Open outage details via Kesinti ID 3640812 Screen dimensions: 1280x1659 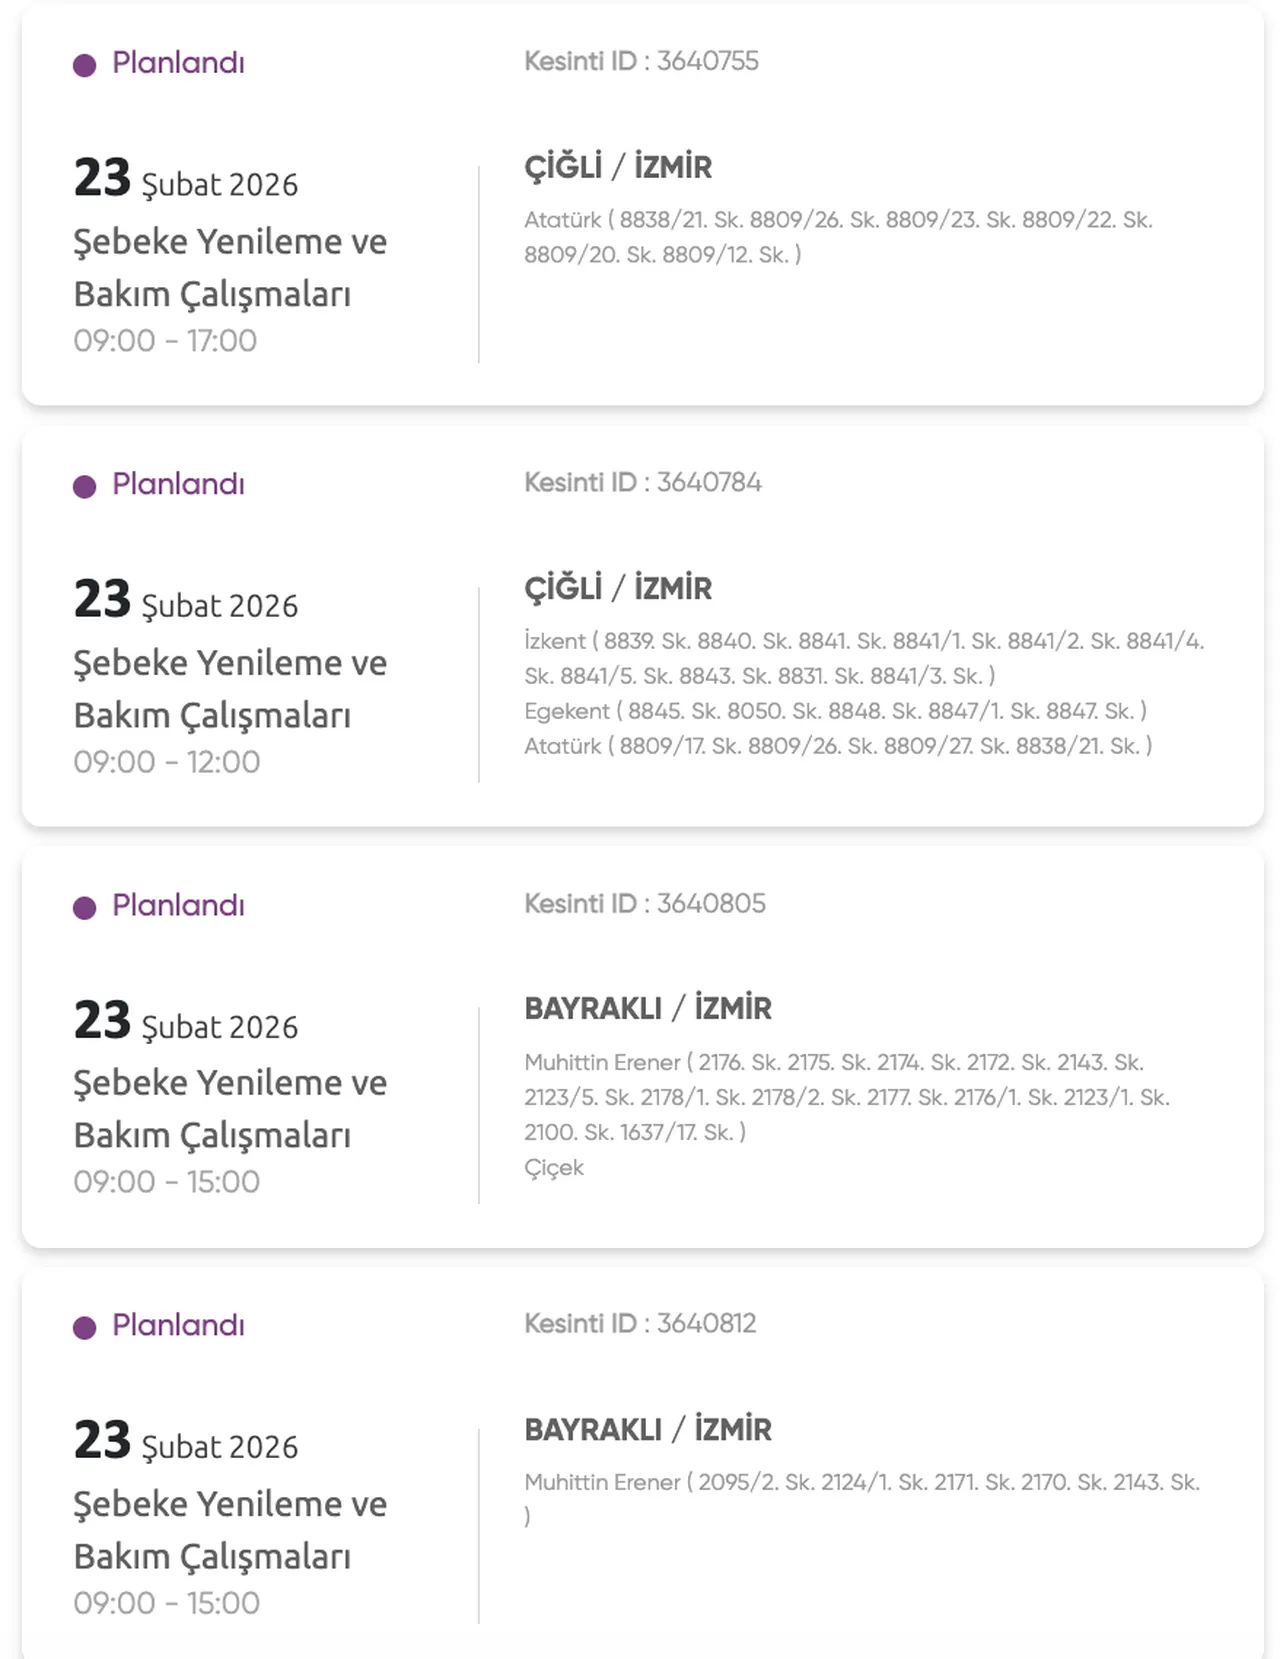click(x=642, y=1322)
